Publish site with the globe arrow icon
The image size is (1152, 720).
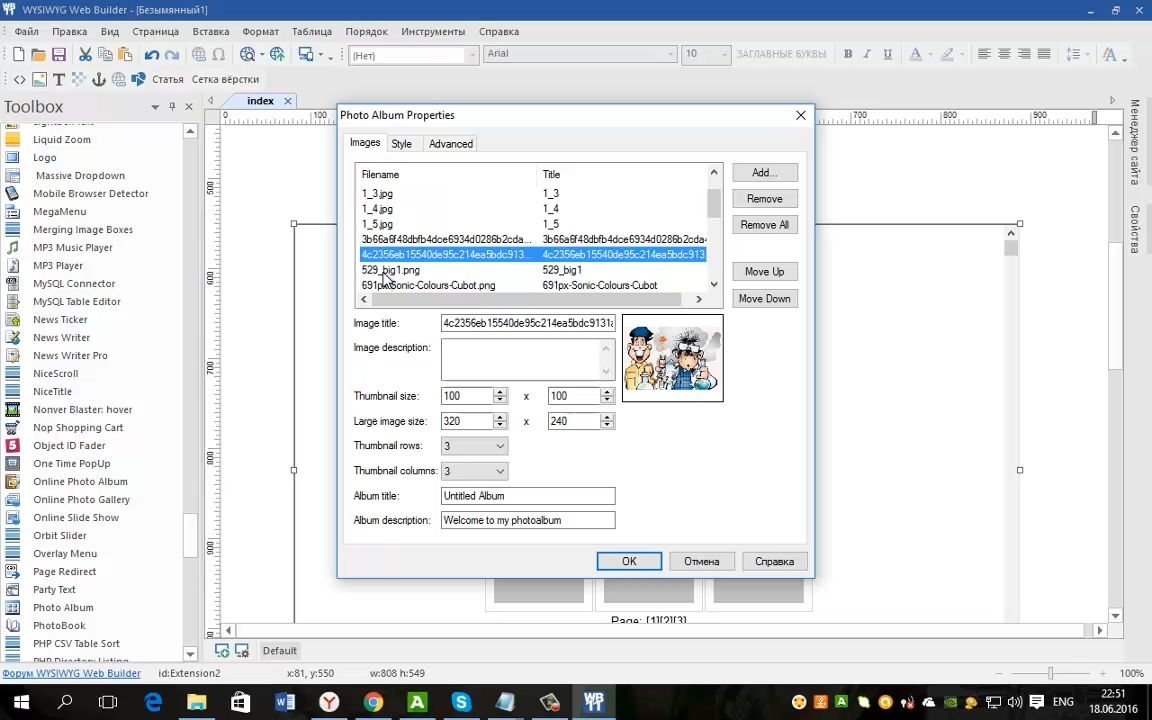277,54
